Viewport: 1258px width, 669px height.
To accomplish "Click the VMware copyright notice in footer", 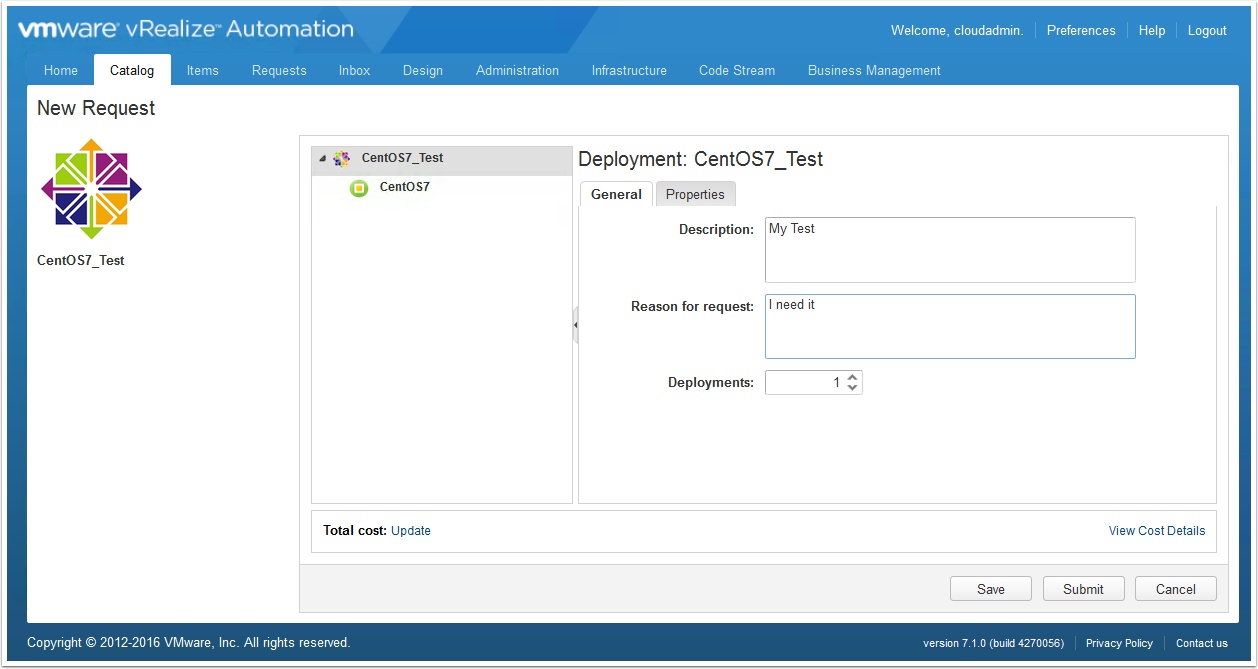I will pos(189,643).
